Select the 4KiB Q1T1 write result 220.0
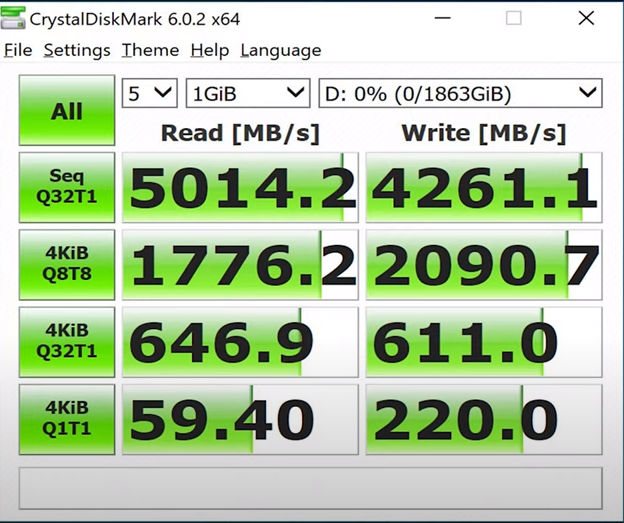 tap(484, 419)
